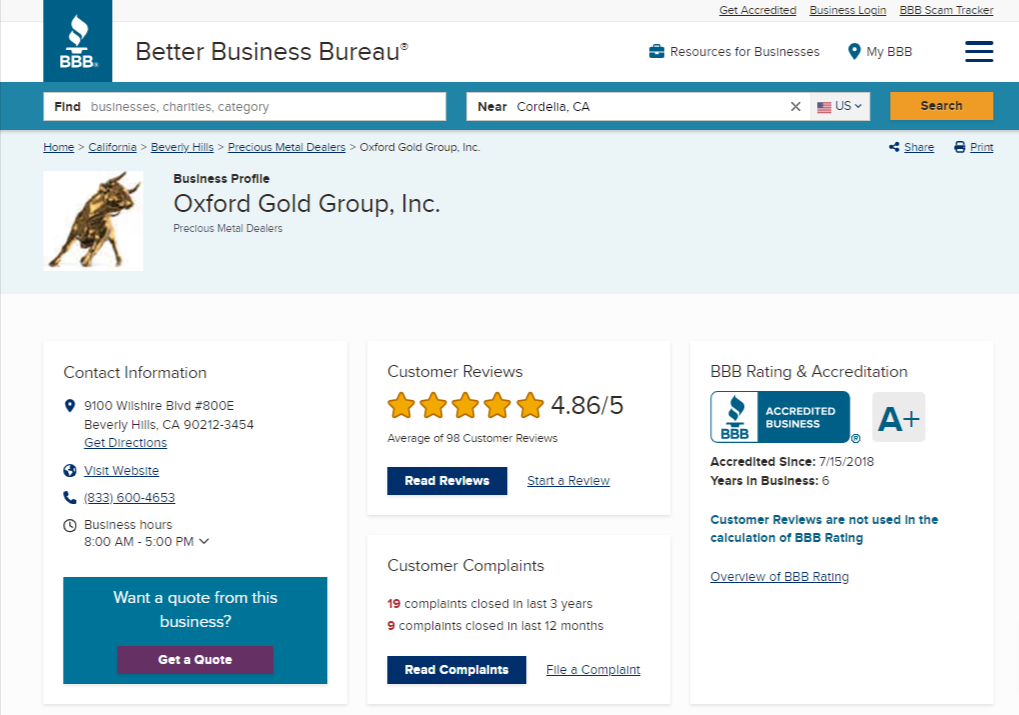
Task: Open Resources for Businesses menu
Action: (734, 51)
